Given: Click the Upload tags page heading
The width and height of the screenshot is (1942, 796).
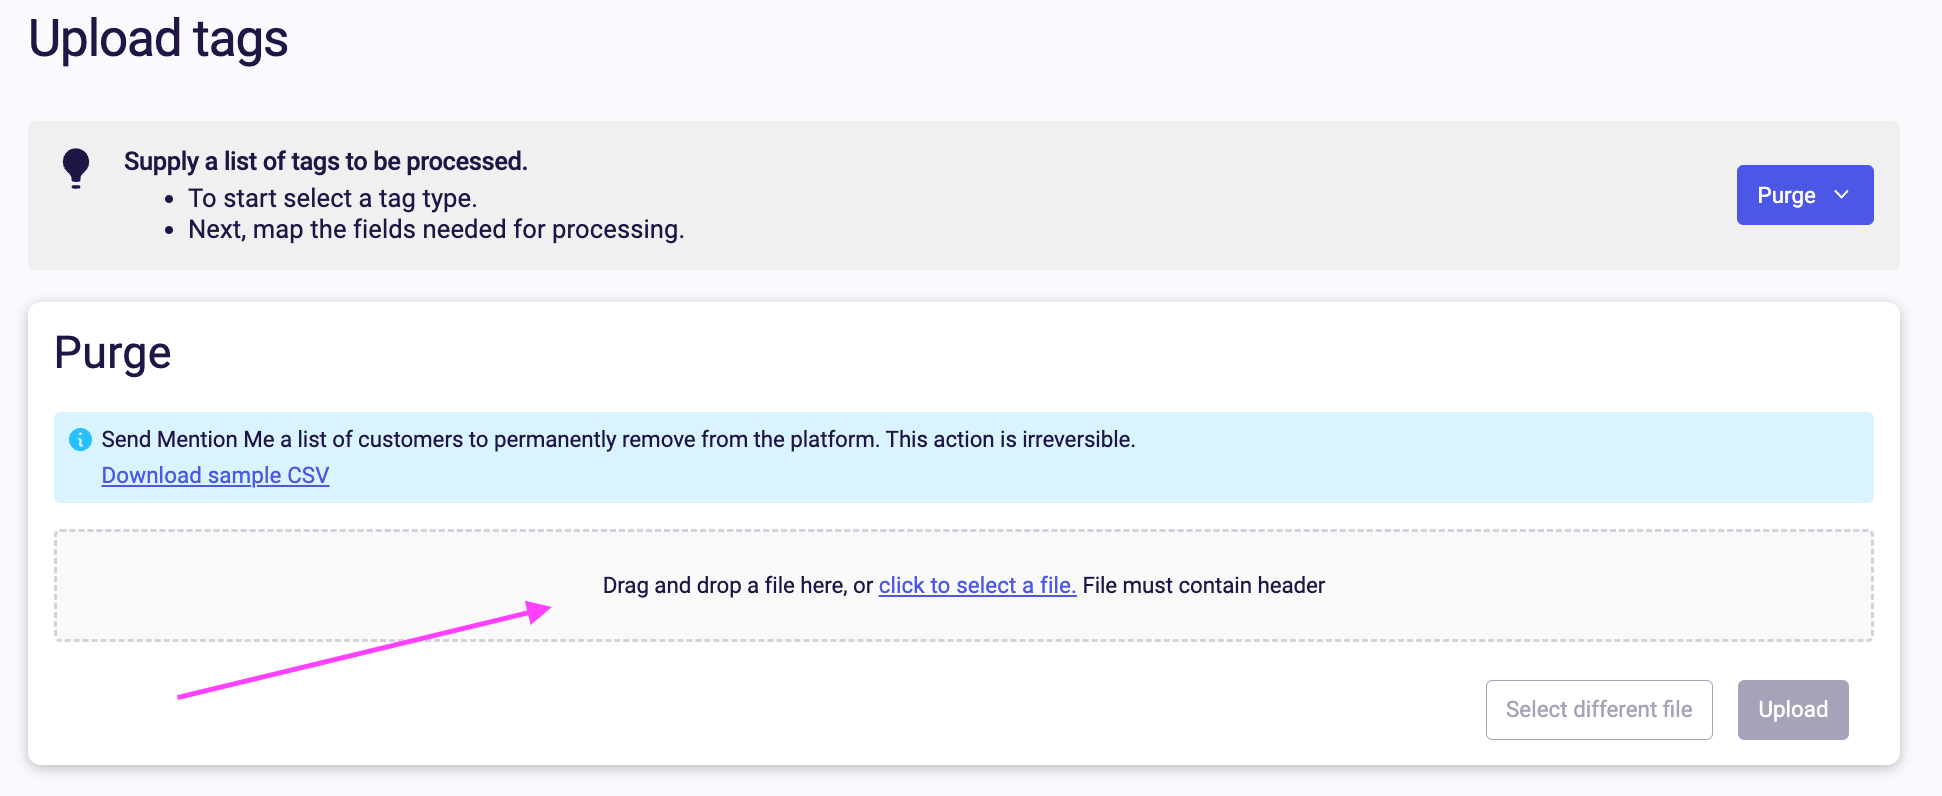Looking at the screenshot, I should coord(158,40).
